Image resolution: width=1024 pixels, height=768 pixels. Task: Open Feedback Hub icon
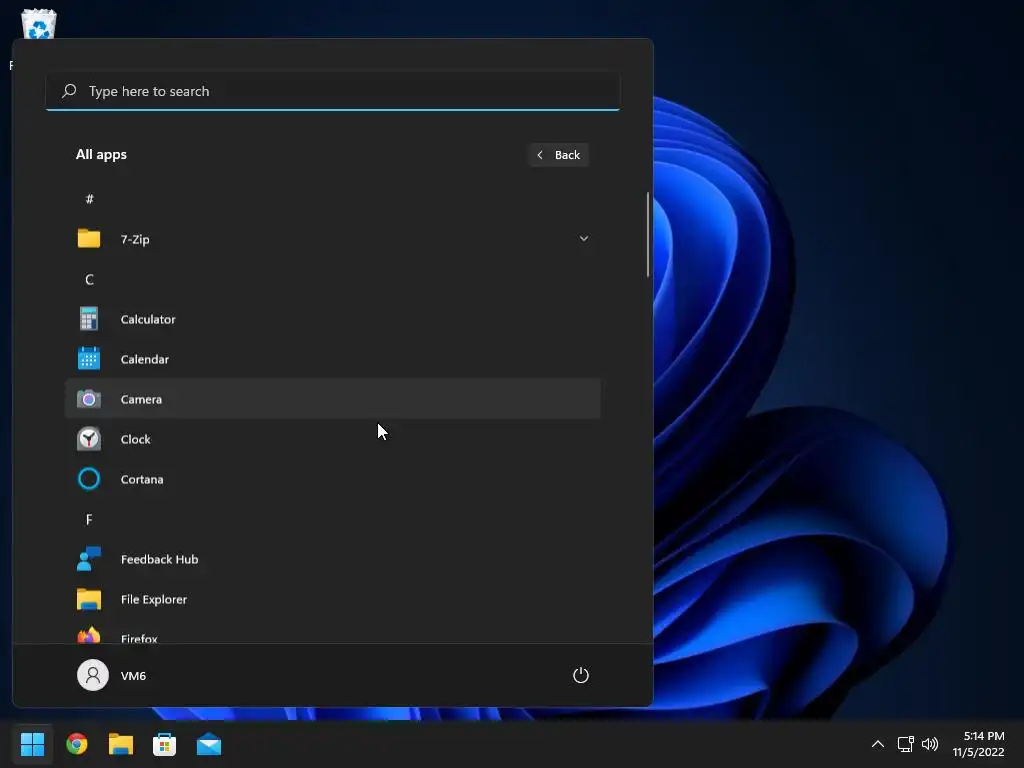click(x=89, y=559)
